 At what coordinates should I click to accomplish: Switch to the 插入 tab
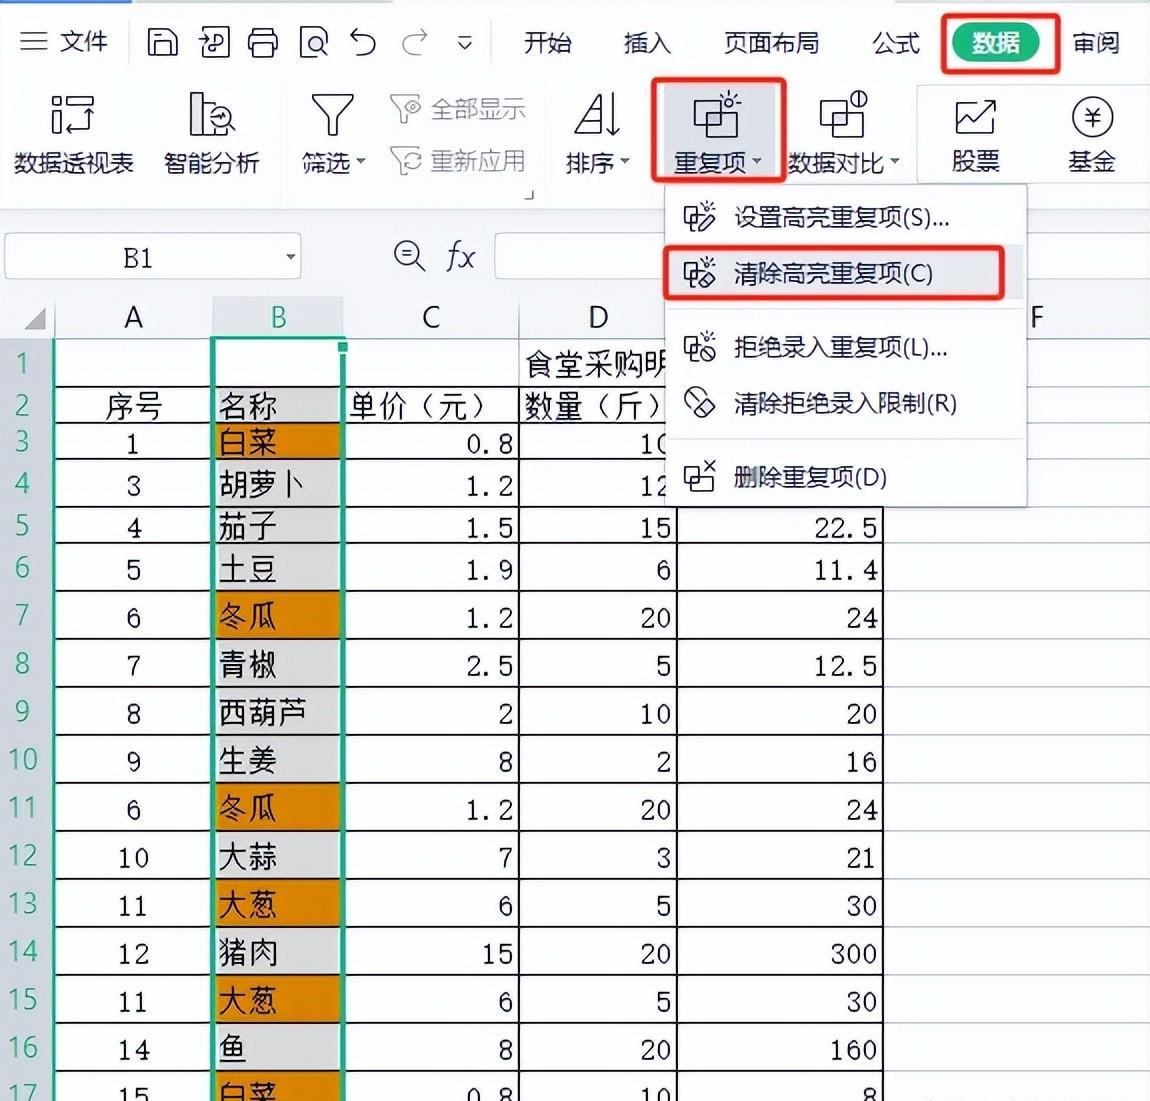tap(647, 43)
